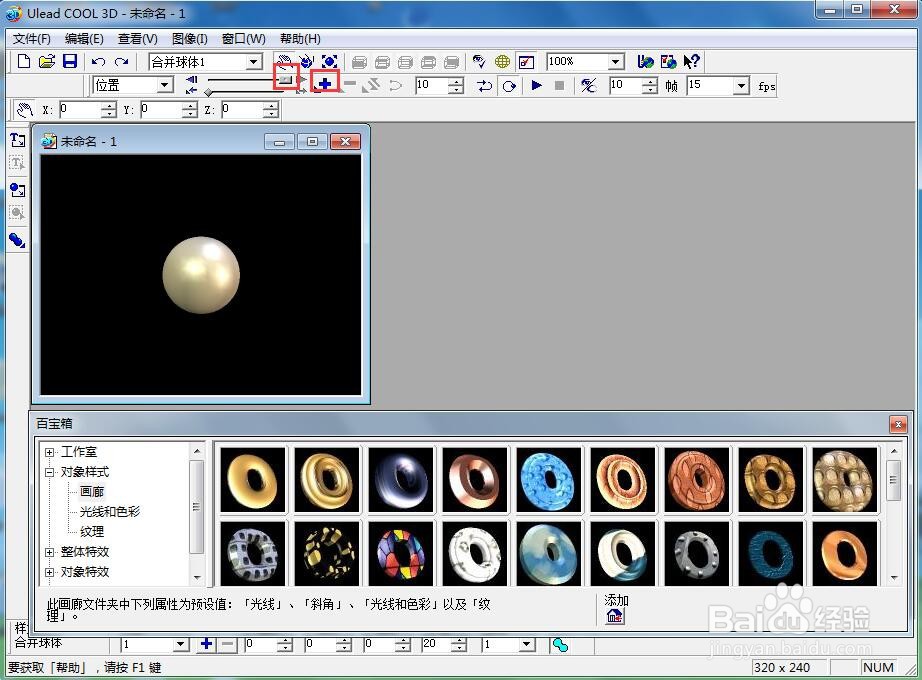Increase the frame count stepper value showing 10

point(649,82)
